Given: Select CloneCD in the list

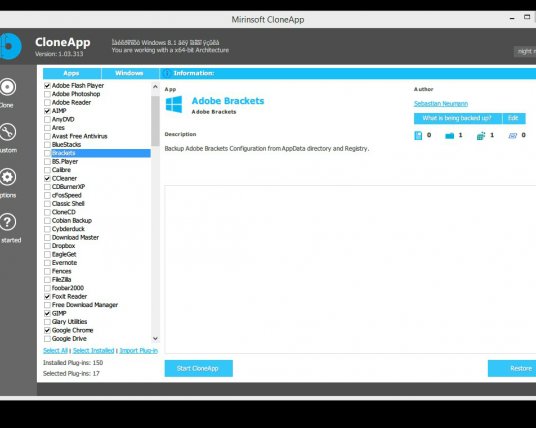Looking at the screenshot, I should point(64,212).
